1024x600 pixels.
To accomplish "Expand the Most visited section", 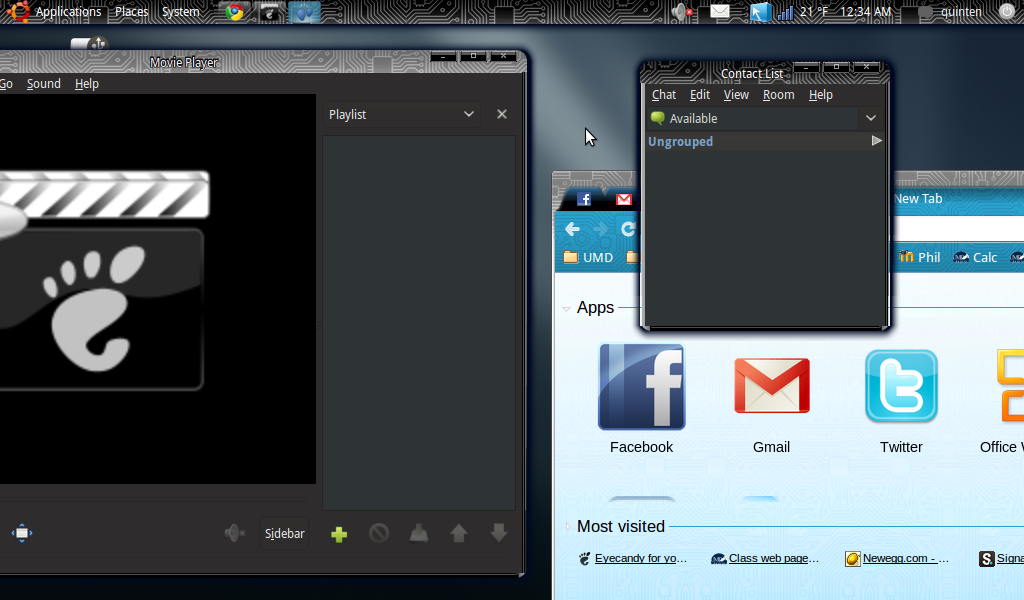I will (x=567, y=526).
